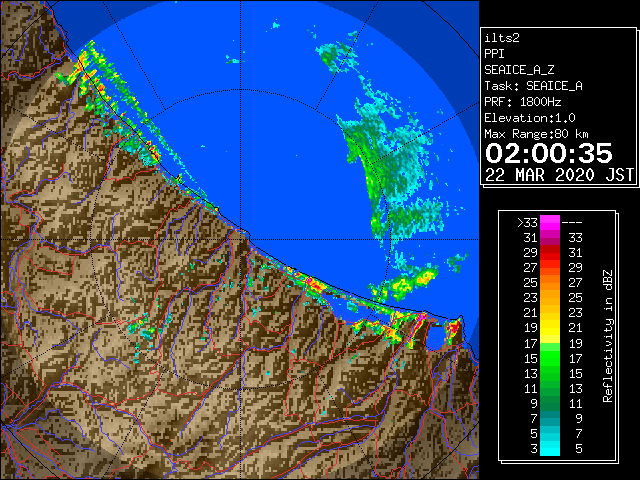Viewport: 640px width, 480px height.
Task: Pick the bright green swatch beside "15"
Action: 550,358
